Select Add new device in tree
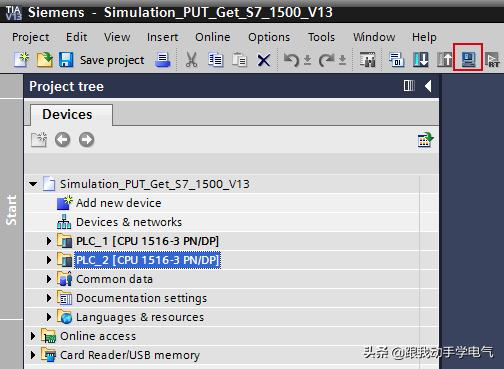 tap(118, 203)
